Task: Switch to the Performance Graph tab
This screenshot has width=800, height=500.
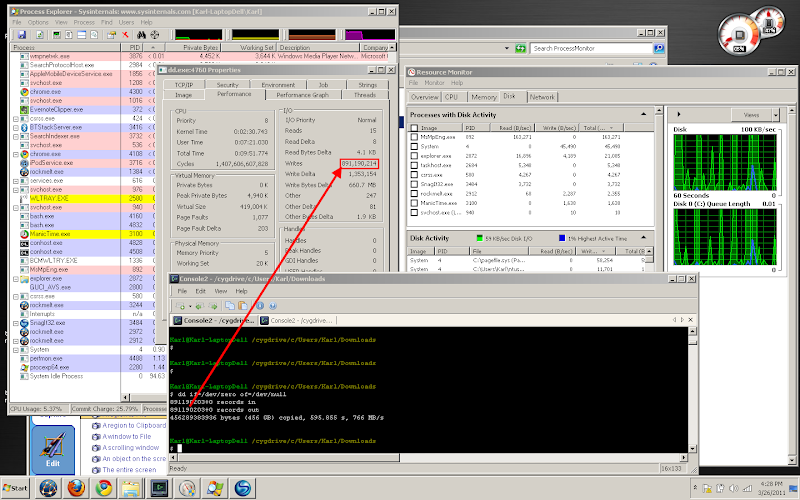Action: [302, 95]
